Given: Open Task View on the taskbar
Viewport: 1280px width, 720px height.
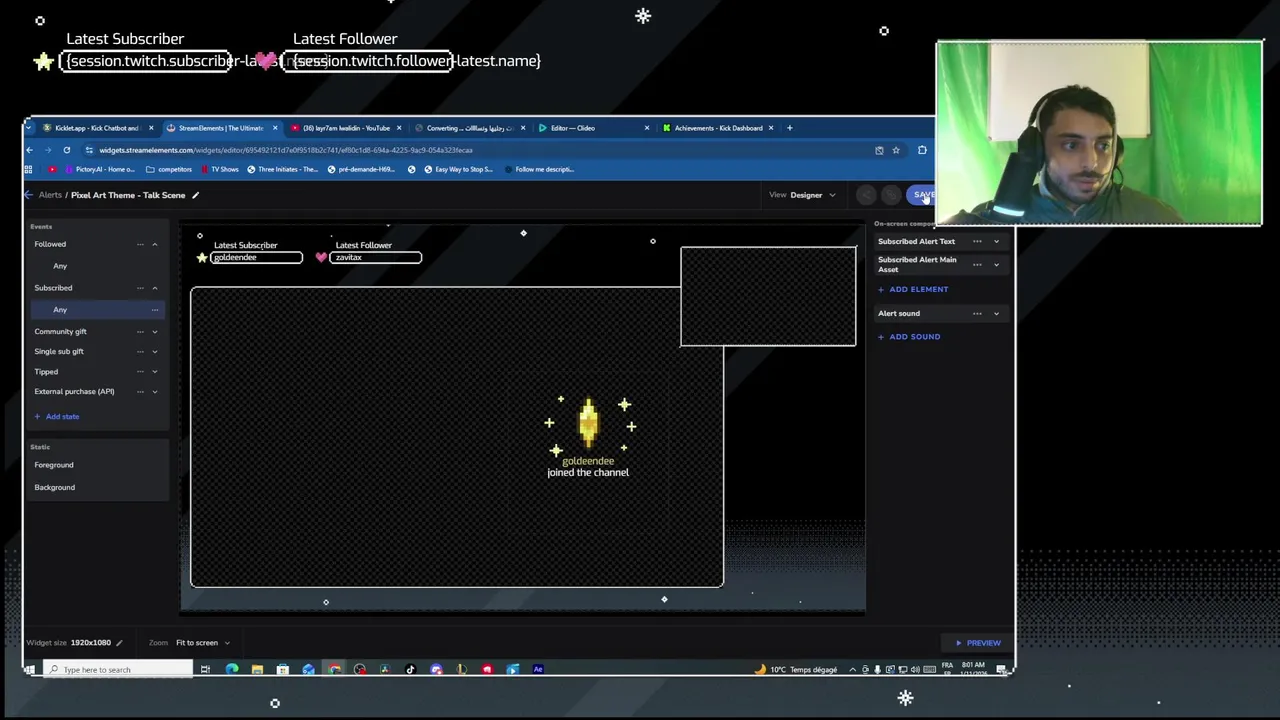Looking at the screenshot, I should coord(205,669).
